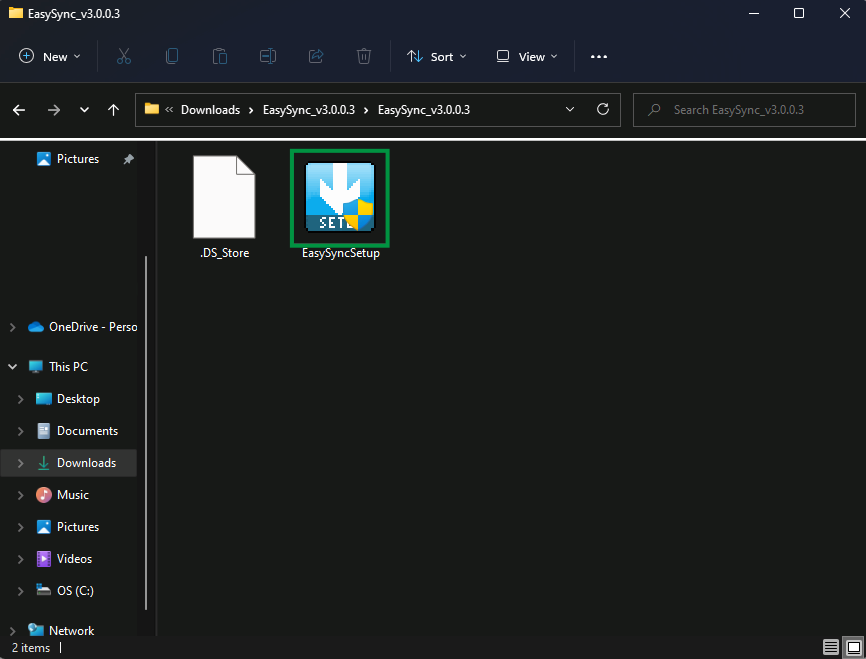Viewport: 866px width, 659px height.
Task: Open OS (C:) drive in sidebar
Action: tap(65, 591)
